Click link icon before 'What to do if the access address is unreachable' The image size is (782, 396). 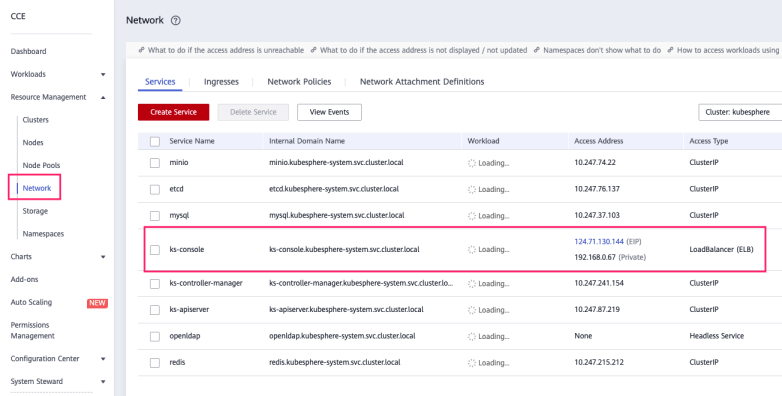coord(142,50)
